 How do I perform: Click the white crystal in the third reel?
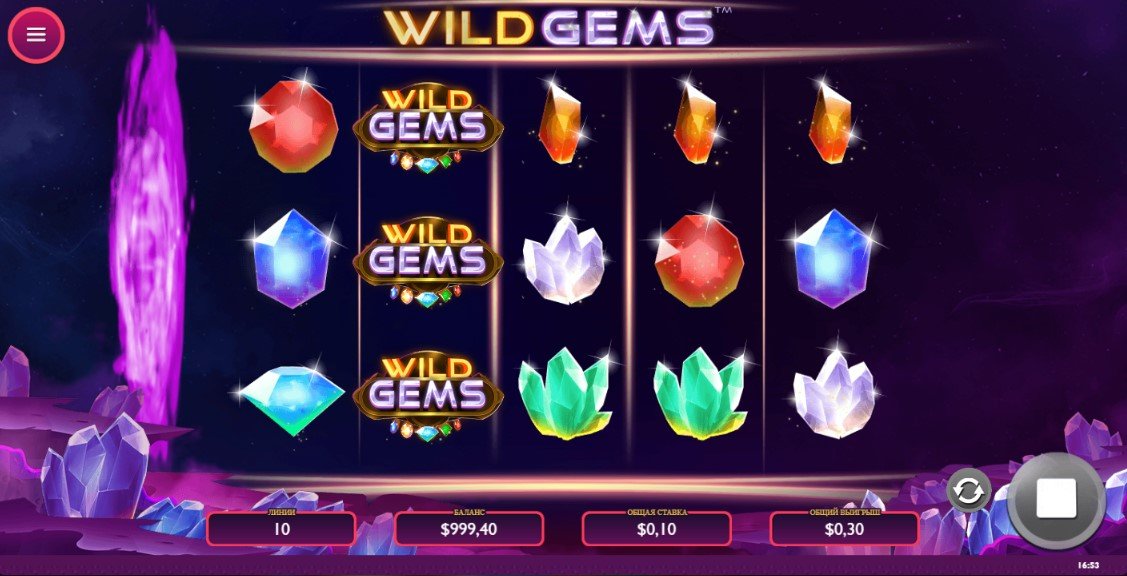[x=564, y=260]
